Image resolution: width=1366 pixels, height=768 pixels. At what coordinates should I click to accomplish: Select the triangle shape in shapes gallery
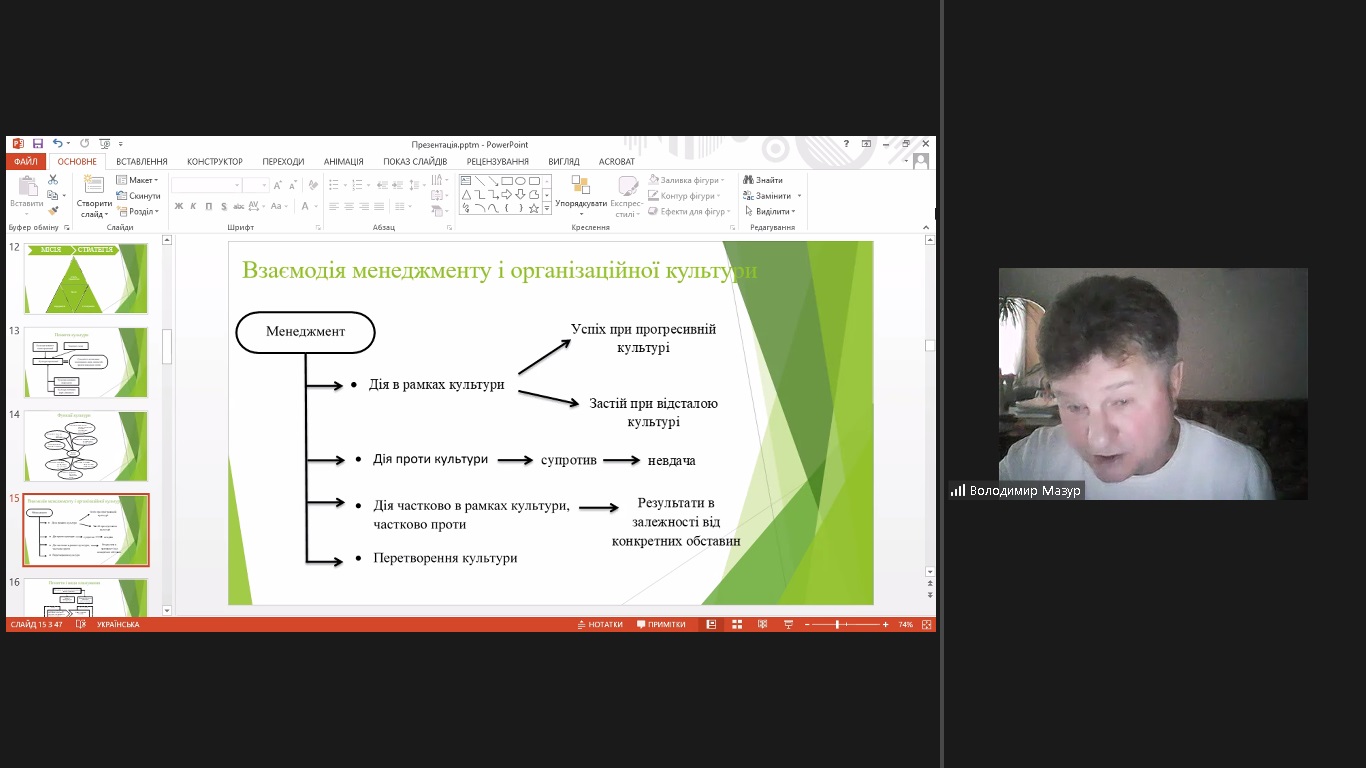point(466,194)
